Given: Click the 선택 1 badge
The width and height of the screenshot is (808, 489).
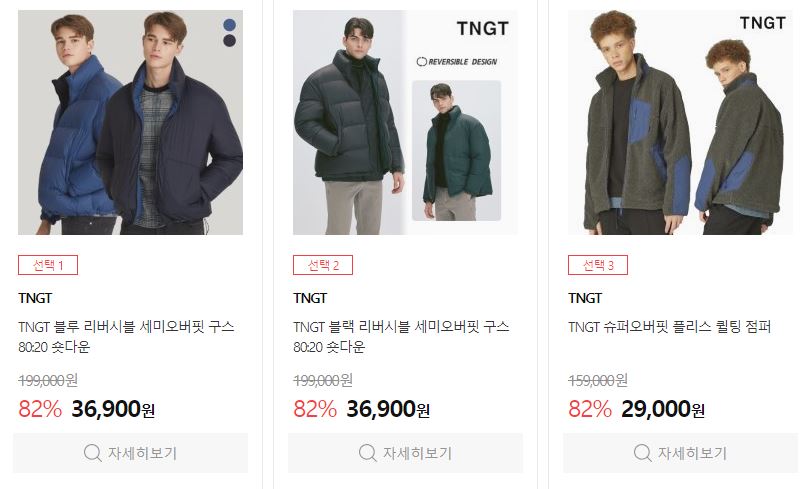Looking at the screenshot, I should [x=48, y=265].
